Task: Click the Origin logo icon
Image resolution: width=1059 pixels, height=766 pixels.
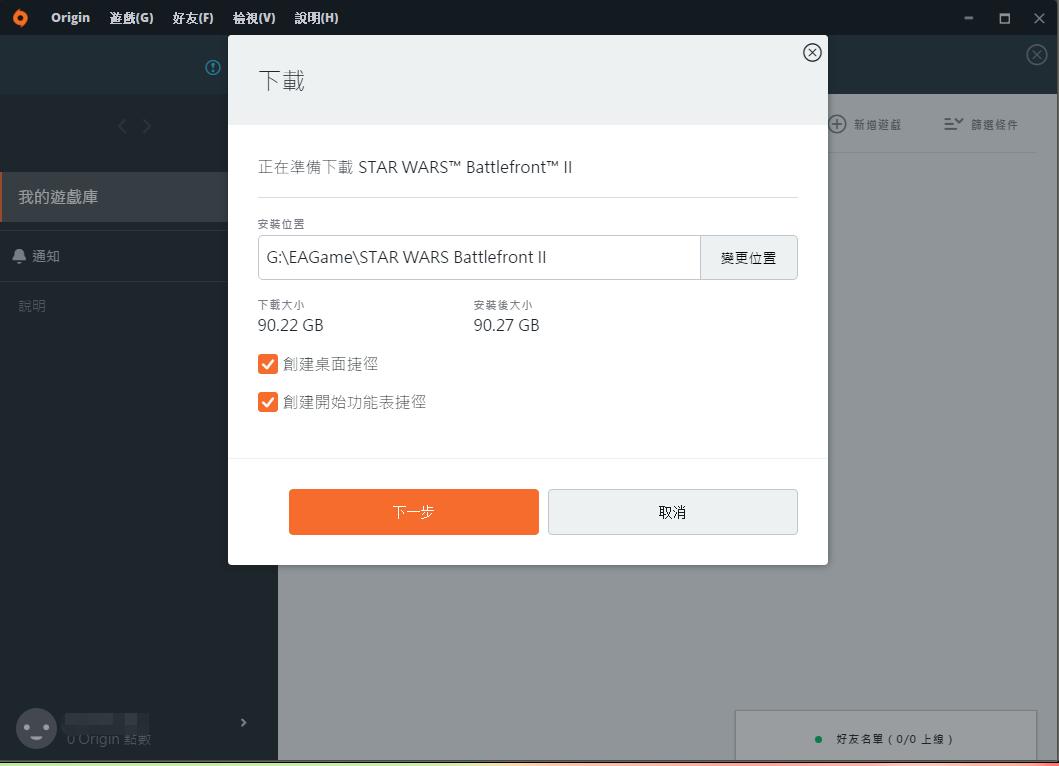Action: [x=20, y=17]
